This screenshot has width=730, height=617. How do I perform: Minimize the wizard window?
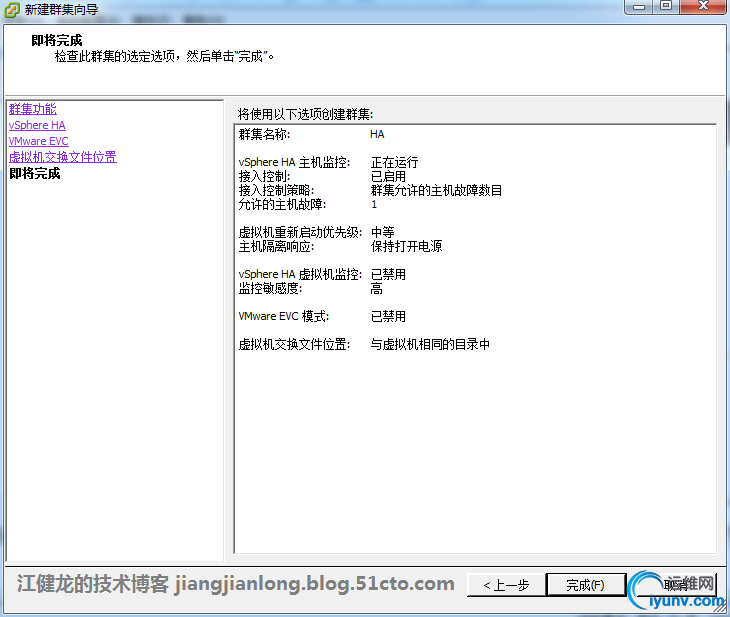tap(639, 7)
